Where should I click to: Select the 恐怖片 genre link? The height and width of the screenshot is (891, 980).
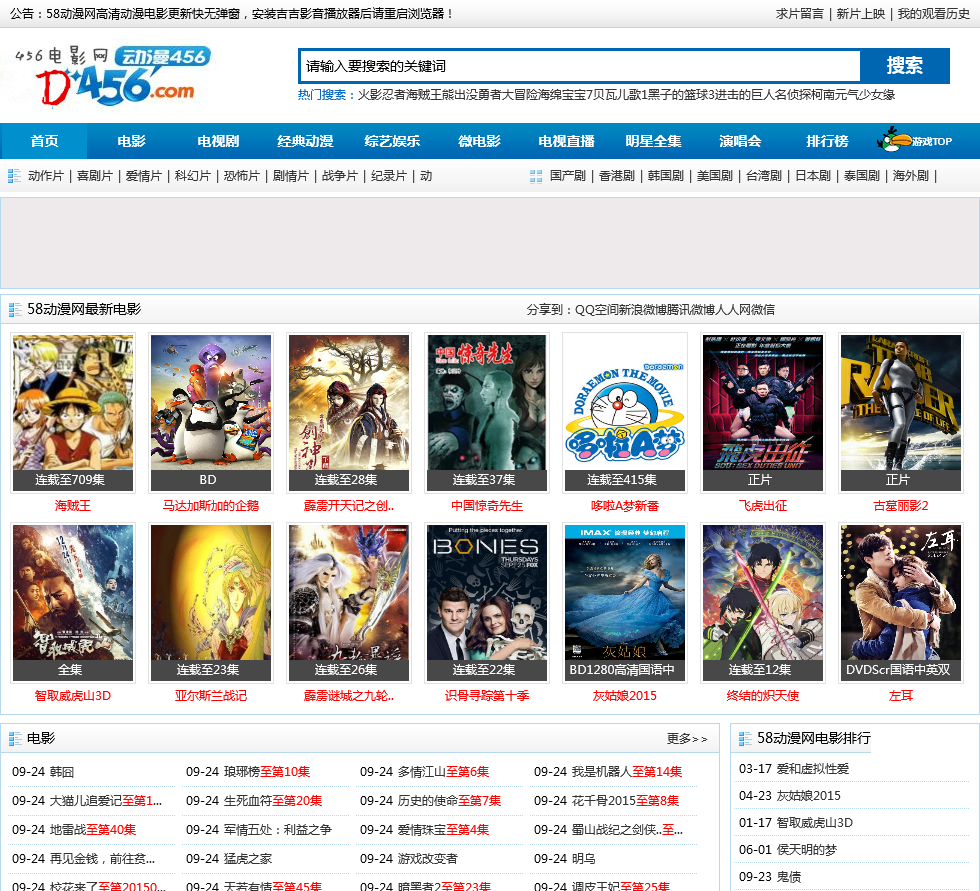(x=241, y=176)
